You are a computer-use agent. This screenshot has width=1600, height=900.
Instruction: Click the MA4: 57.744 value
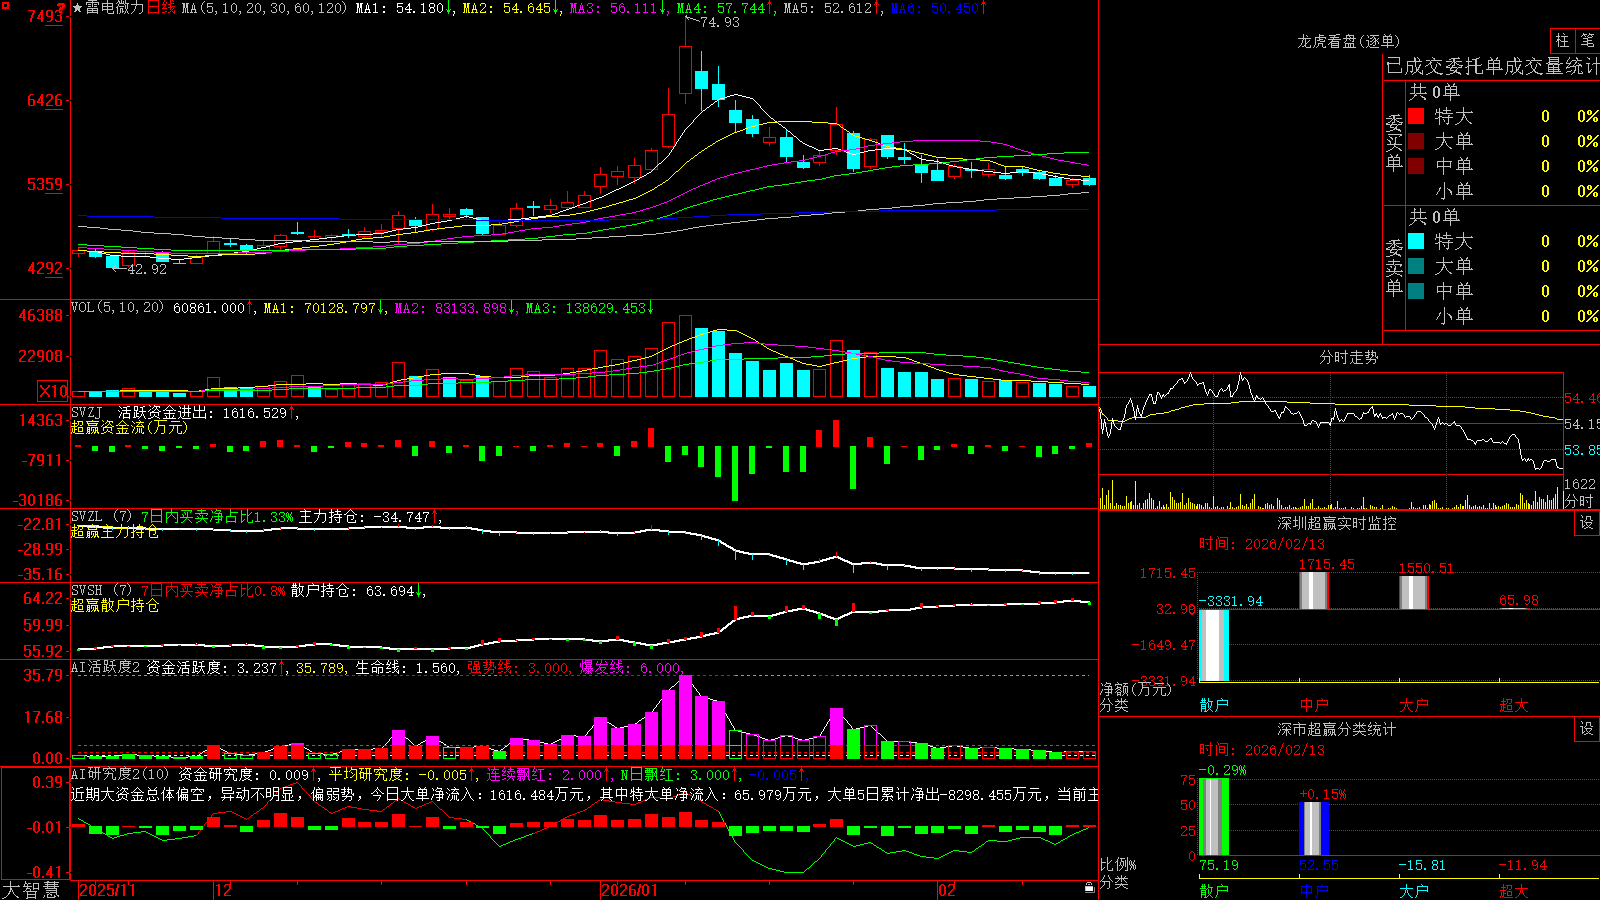[x=725, y=8]
